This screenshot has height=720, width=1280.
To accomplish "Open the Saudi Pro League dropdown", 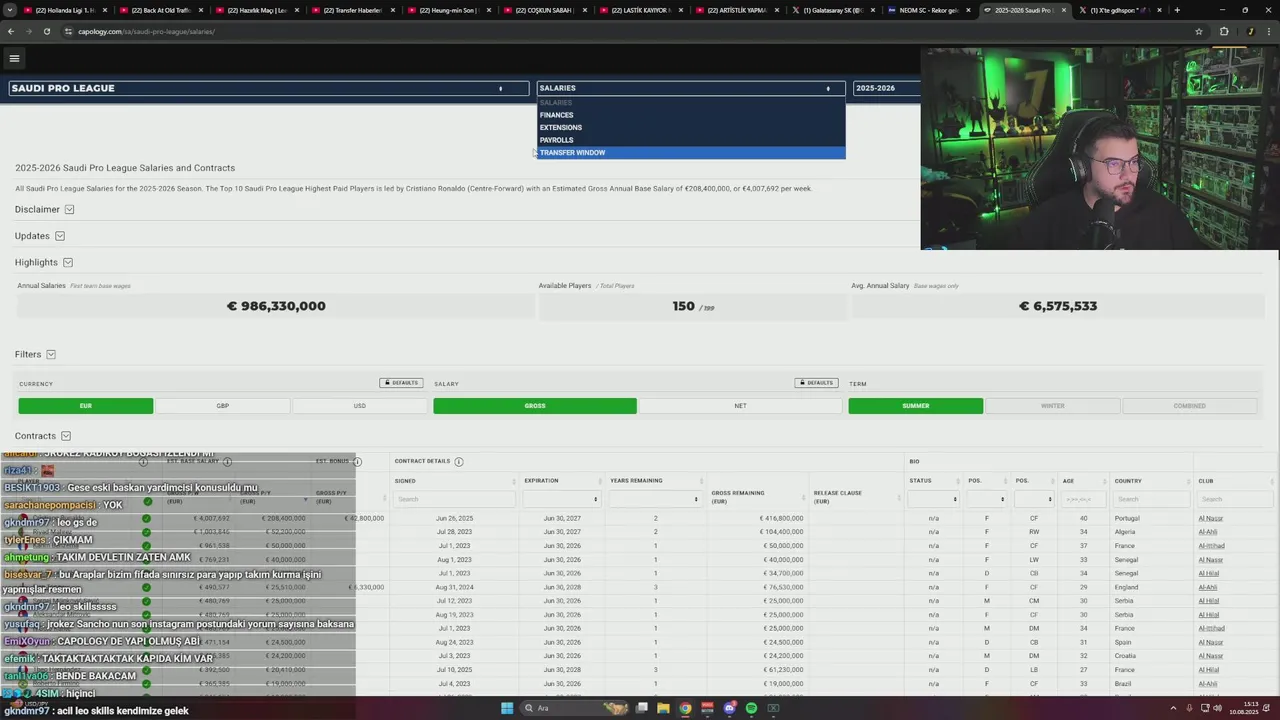I will click(x=268, y=88).
